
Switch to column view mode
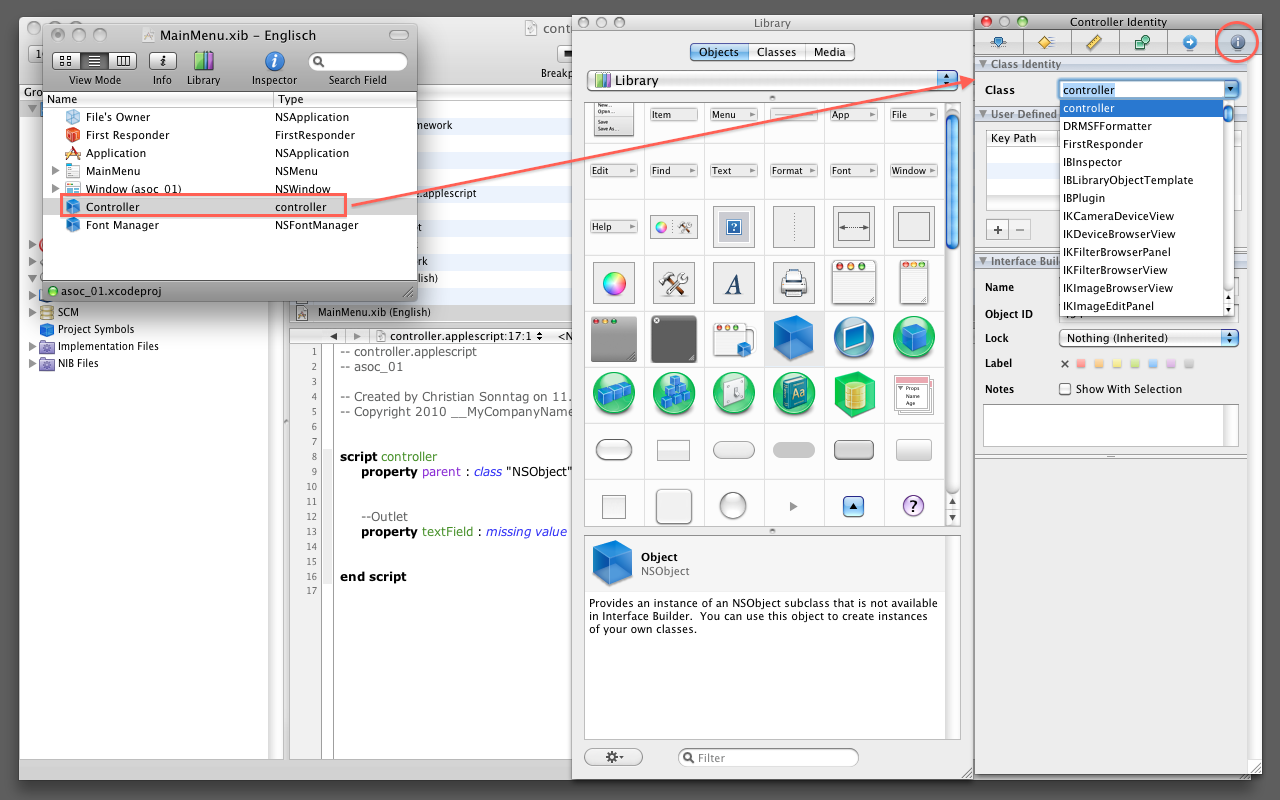[x=122, y=62]
